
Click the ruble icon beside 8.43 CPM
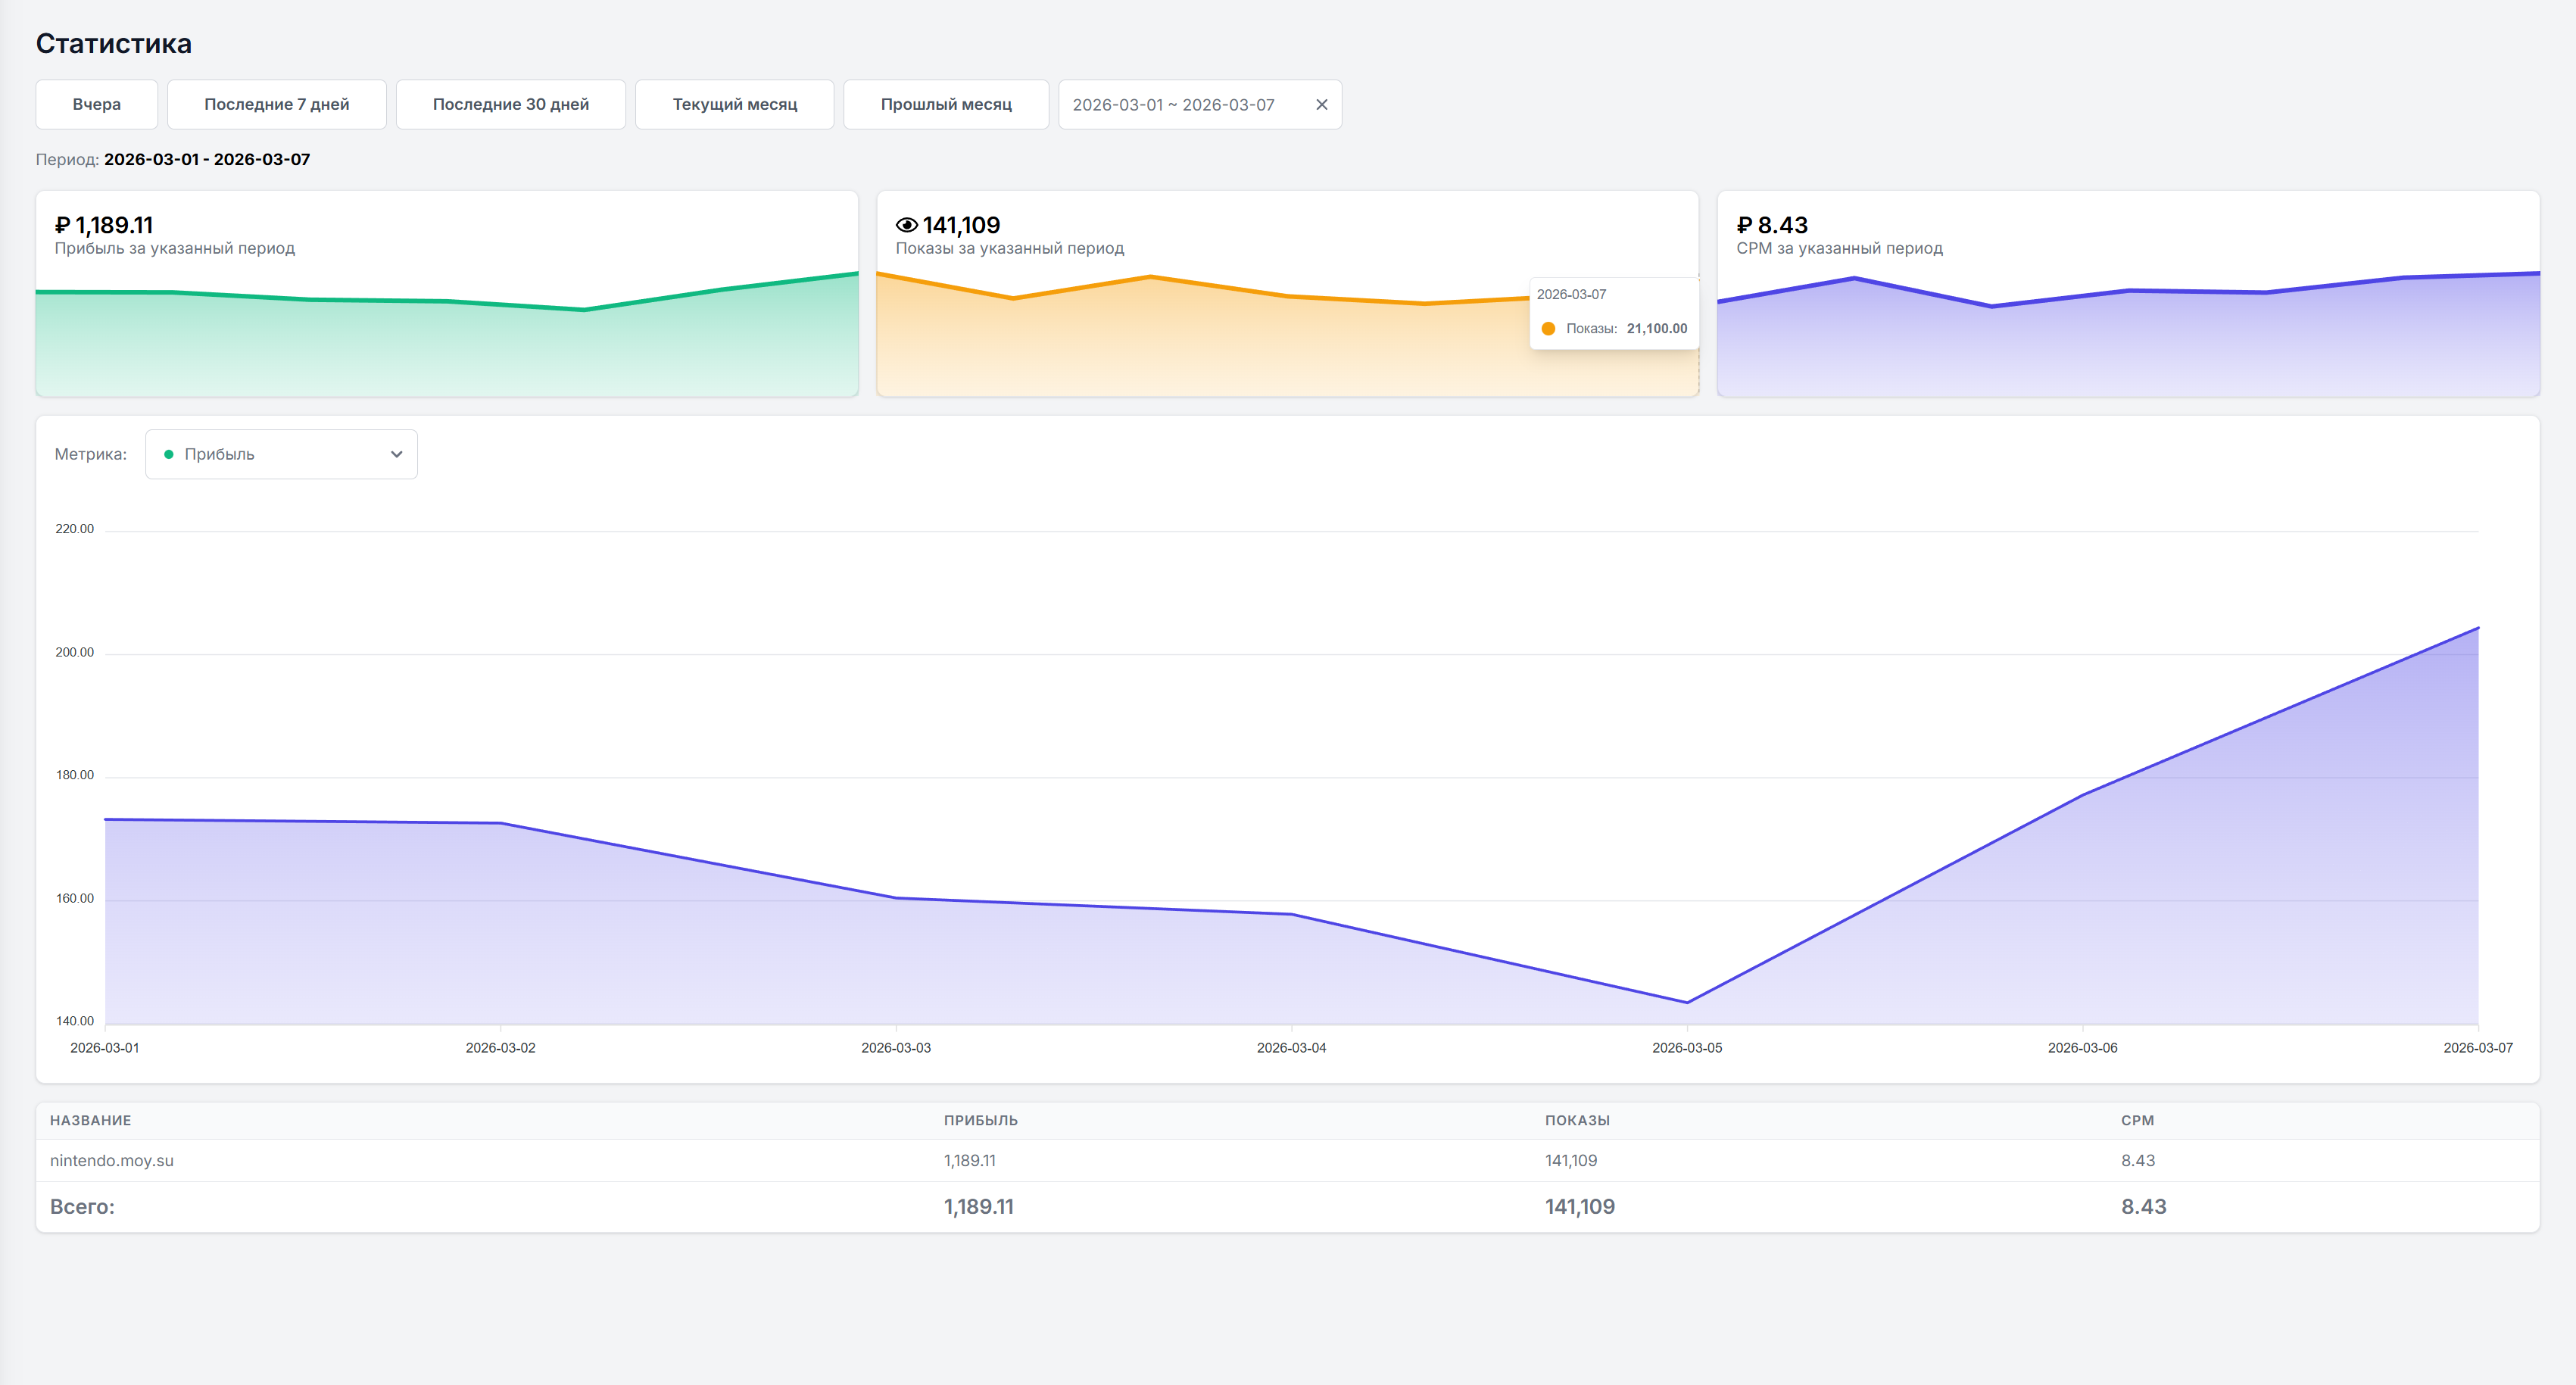click(x=1744, y=225)
